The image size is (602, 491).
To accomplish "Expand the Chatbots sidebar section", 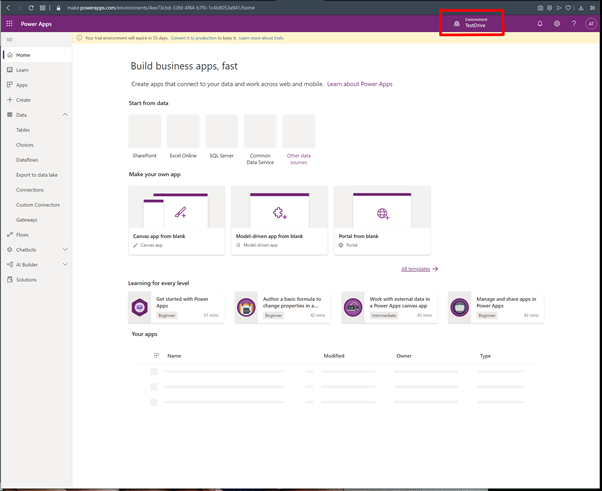I will point(65,250).
